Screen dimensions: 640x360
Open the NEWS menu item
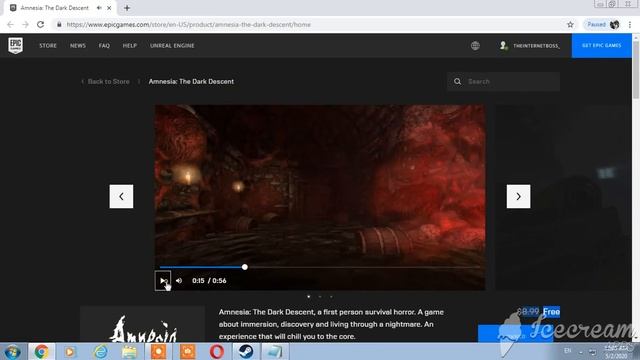click(78, 46)
